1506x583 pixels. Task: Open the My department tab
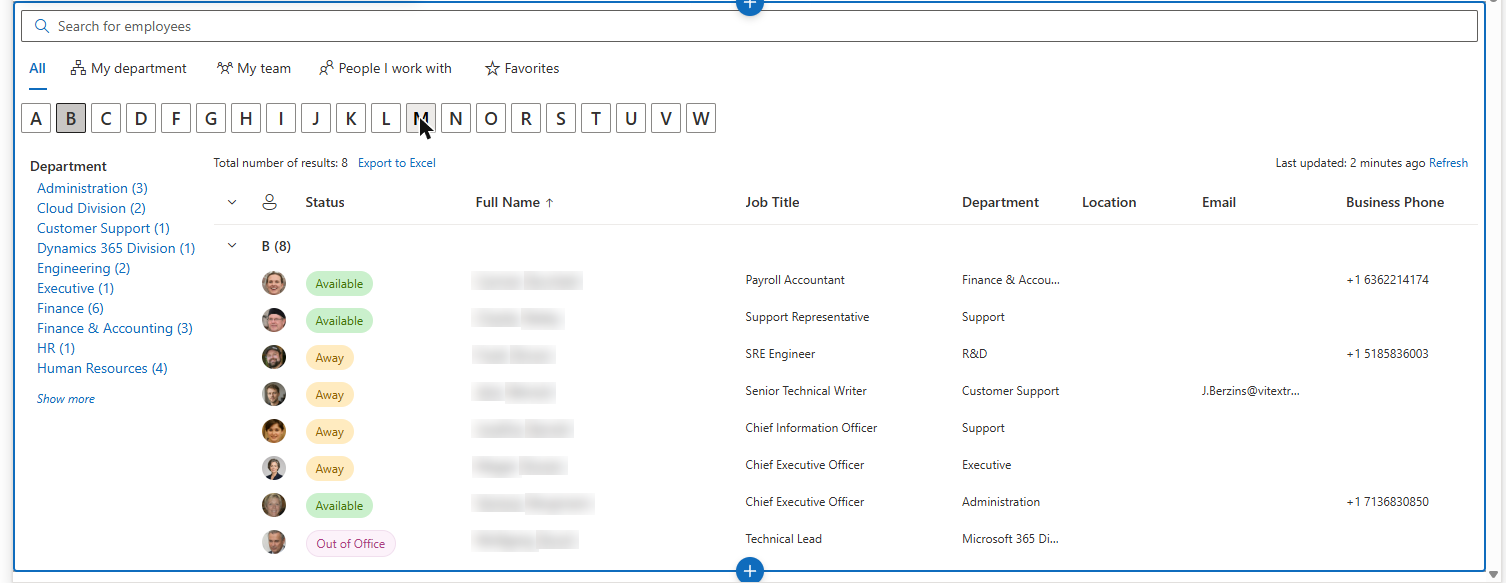128,69
